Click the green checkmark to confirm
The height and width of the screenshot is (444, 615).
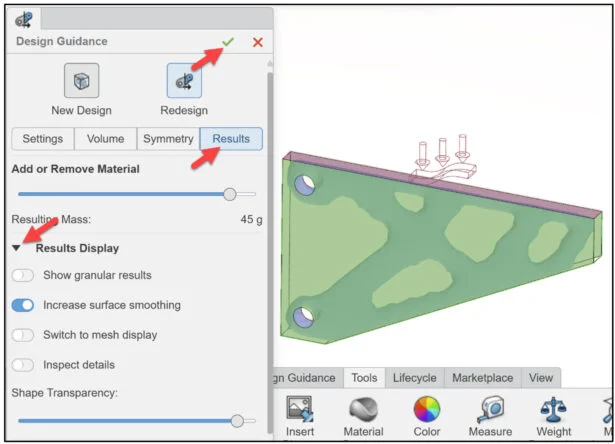[228, 42]
